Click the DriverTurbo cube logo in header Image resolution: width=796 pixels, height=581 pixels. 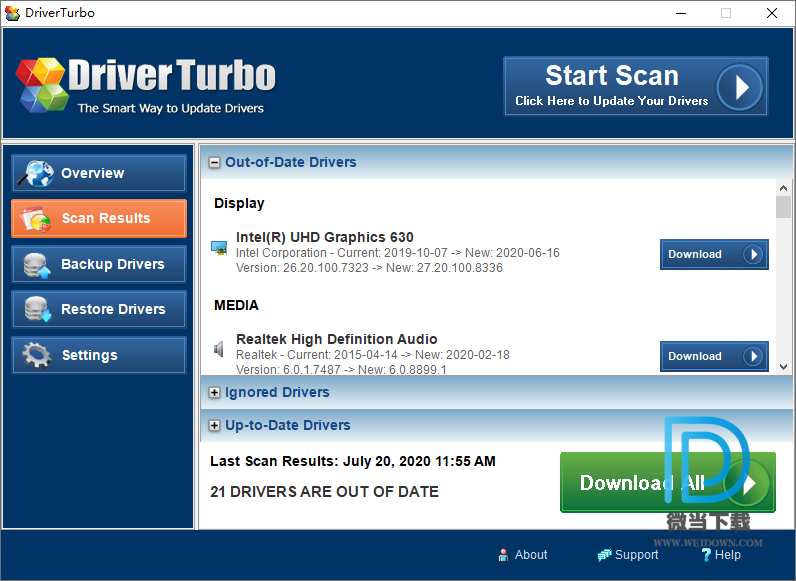pyautogui.click(x=43, y=85)
